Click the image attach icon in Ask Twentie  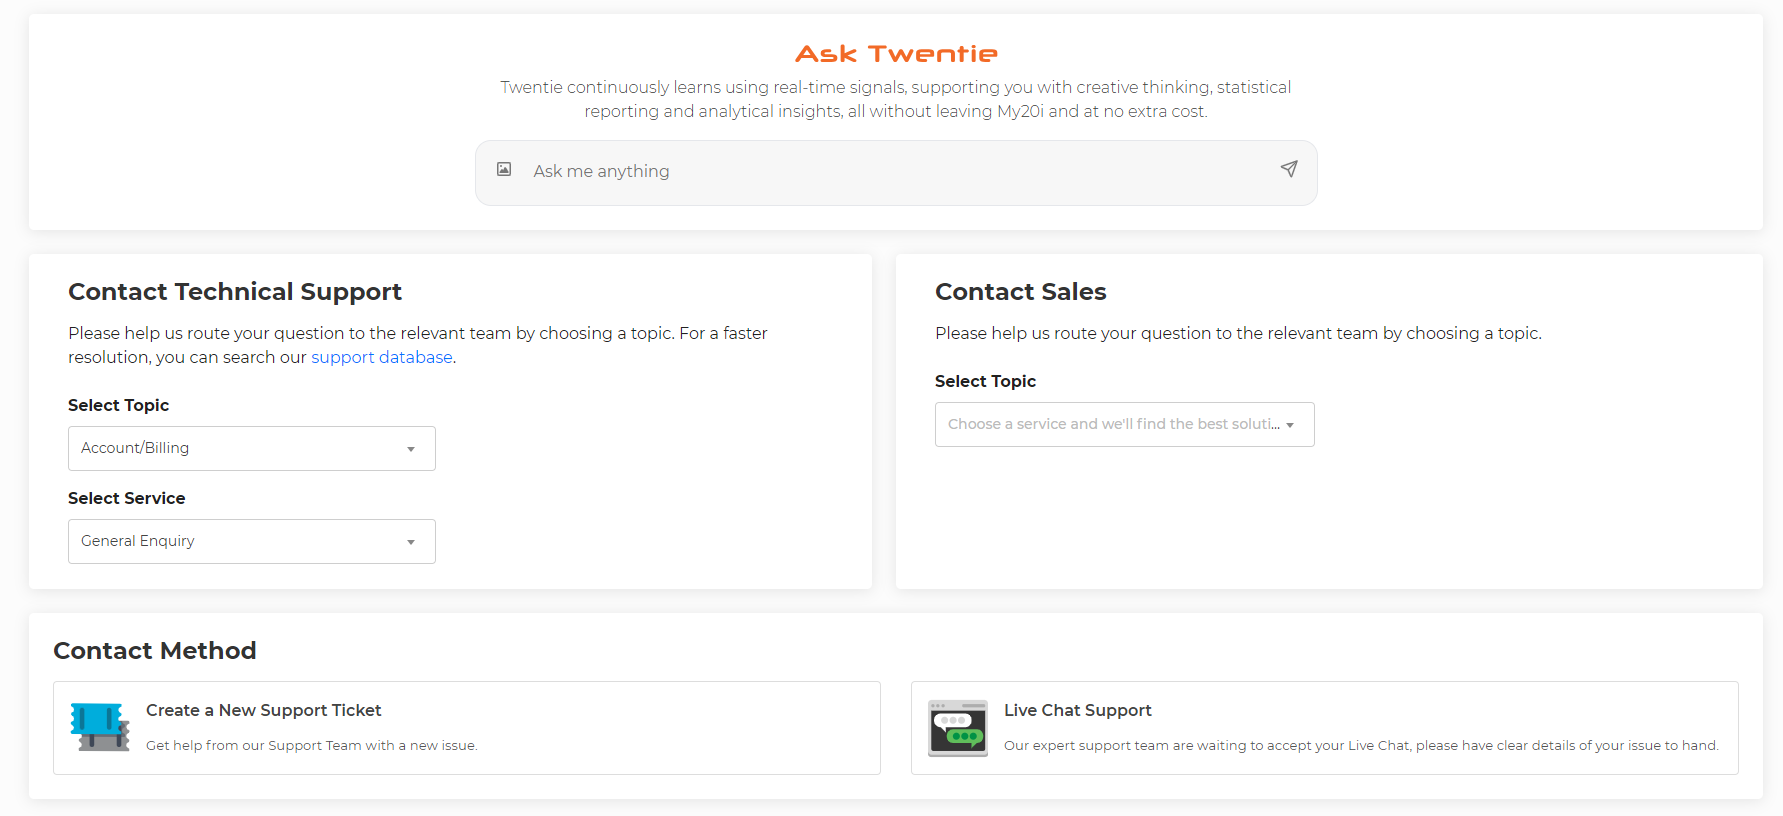504,170
